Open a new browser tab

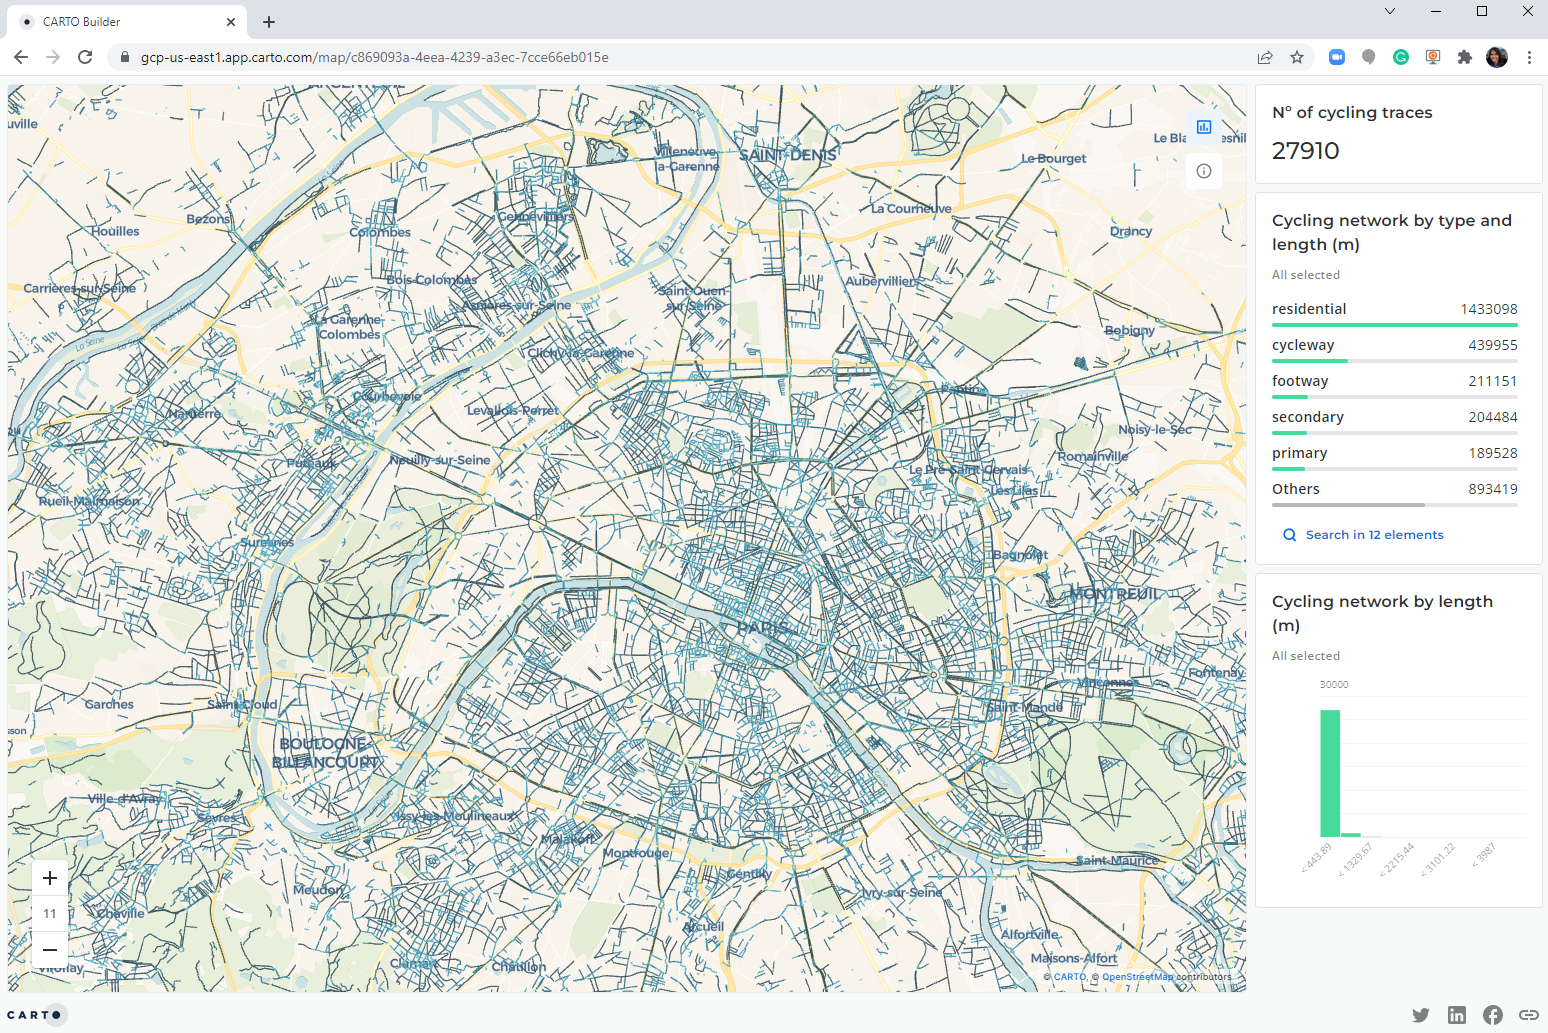pyautogui.click(x=269, y=22)
